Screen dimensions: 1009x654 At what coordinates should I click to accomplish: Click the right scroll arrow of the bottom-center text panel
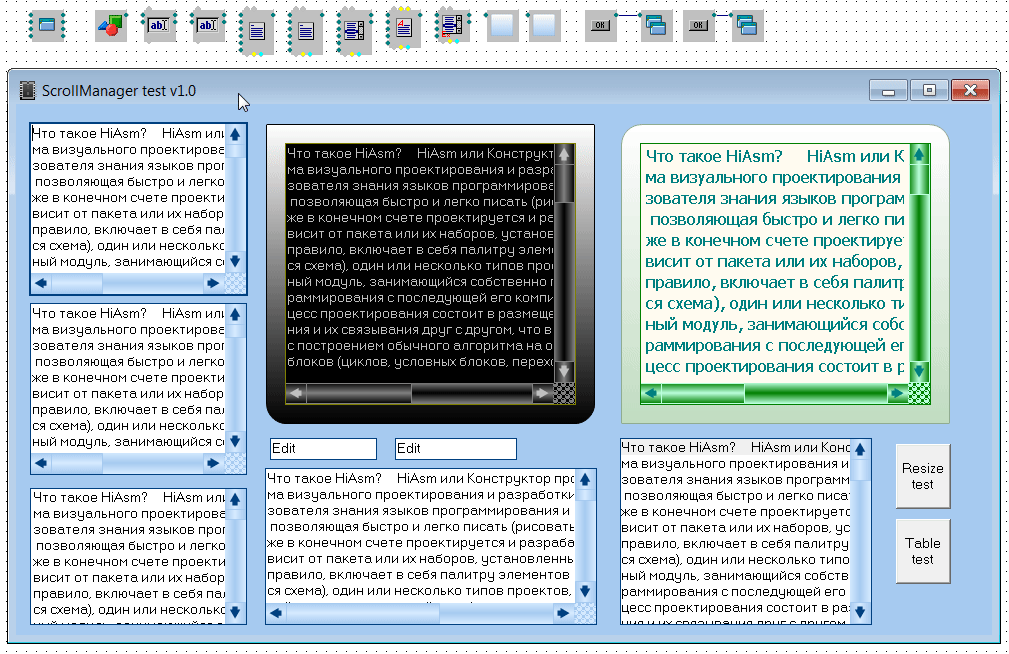(x=563, y=613)
